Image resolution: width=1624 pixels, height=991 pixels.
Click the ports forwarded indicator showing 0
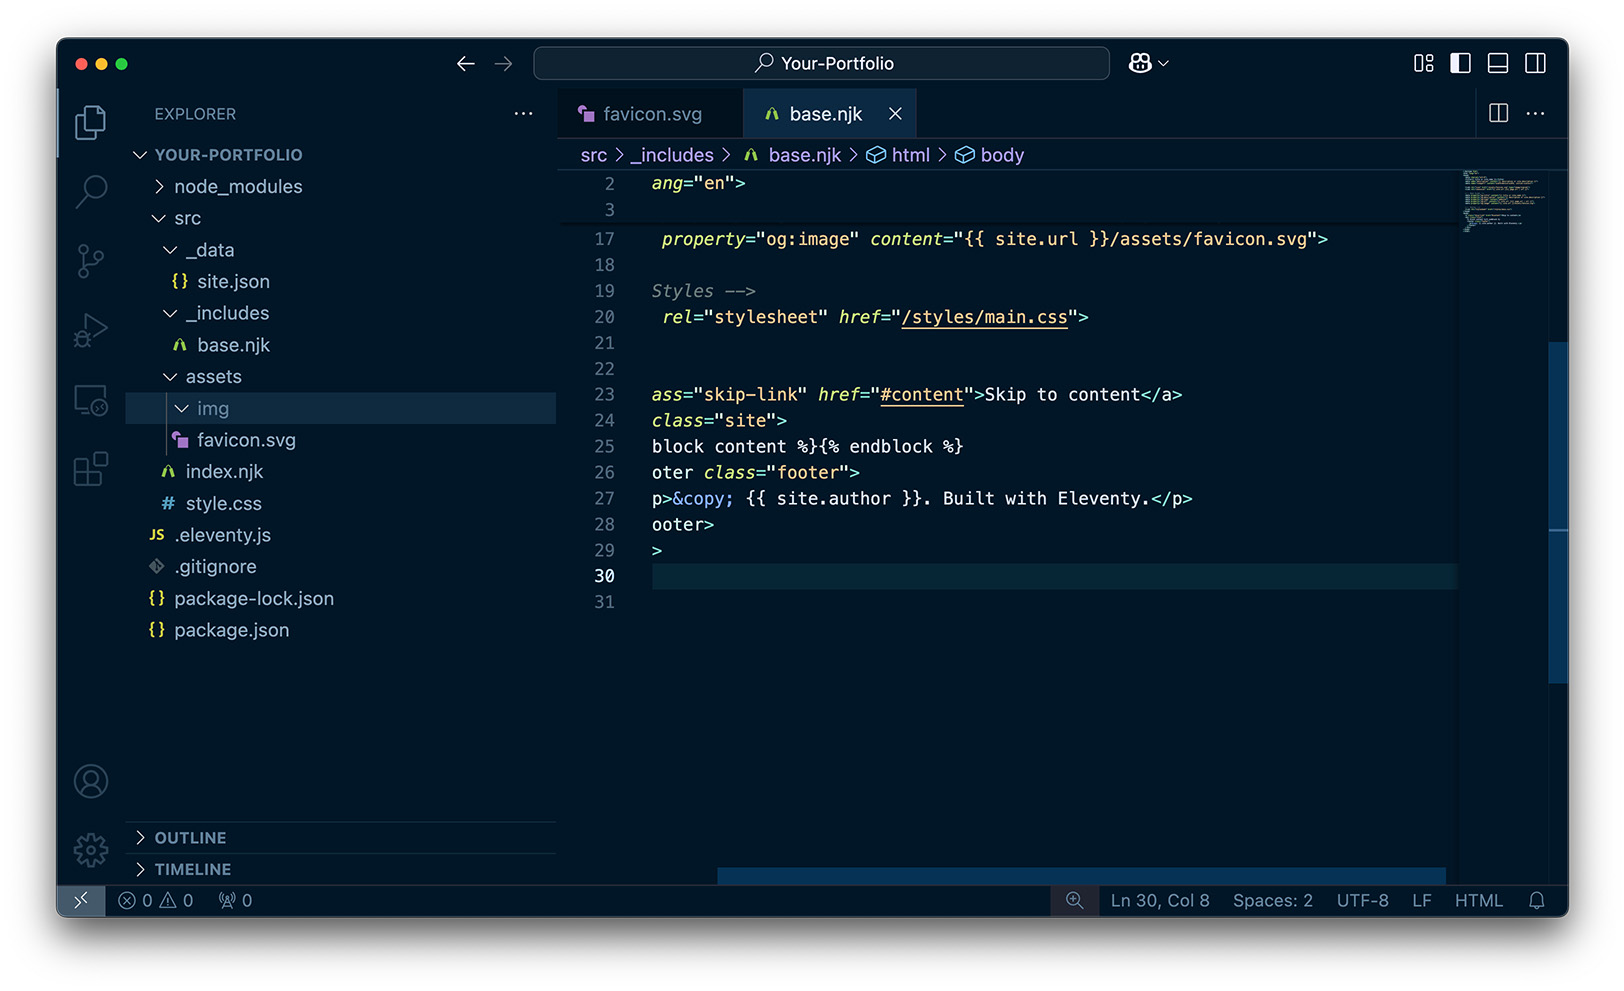(x=235, y=900)
